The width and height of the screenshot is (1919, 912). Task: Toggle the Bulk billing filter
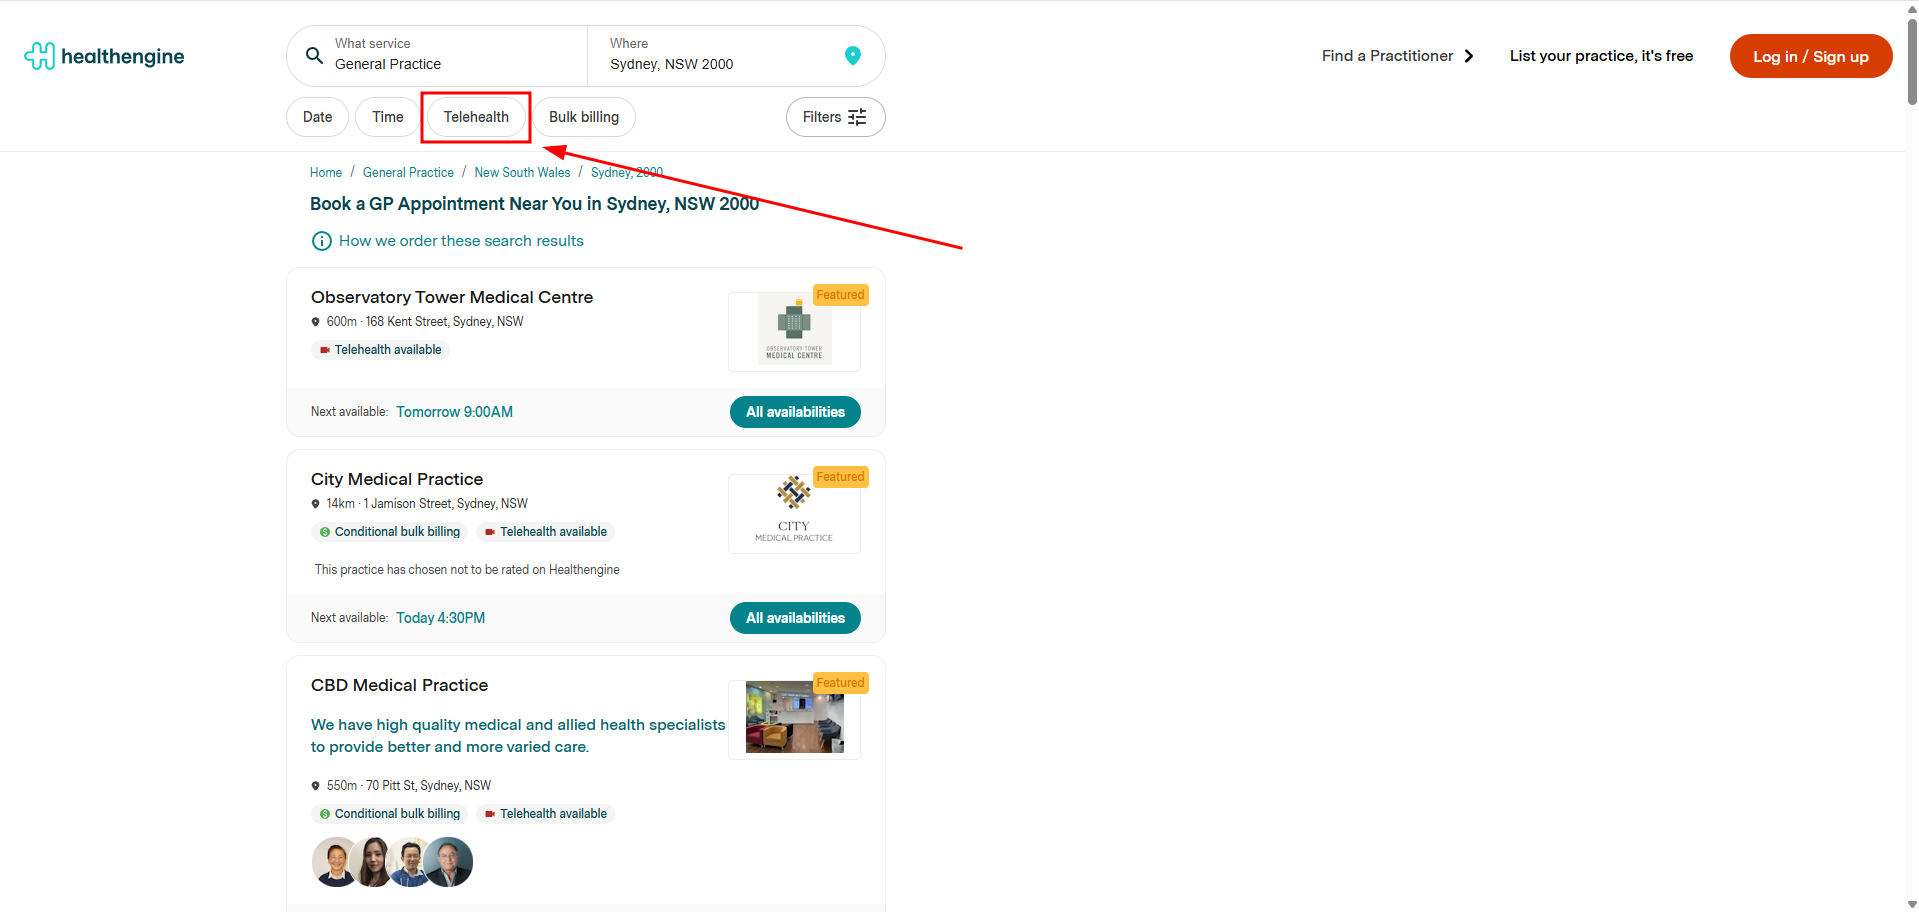pyautogui.click(x=583, y=117)
